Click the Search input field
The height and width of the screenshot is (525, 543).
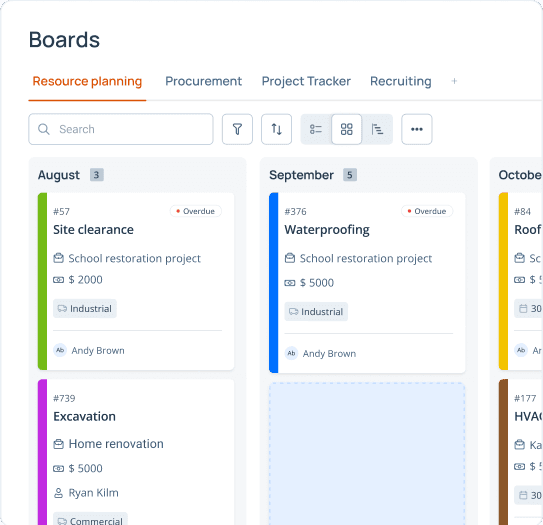tap(121, 129)
